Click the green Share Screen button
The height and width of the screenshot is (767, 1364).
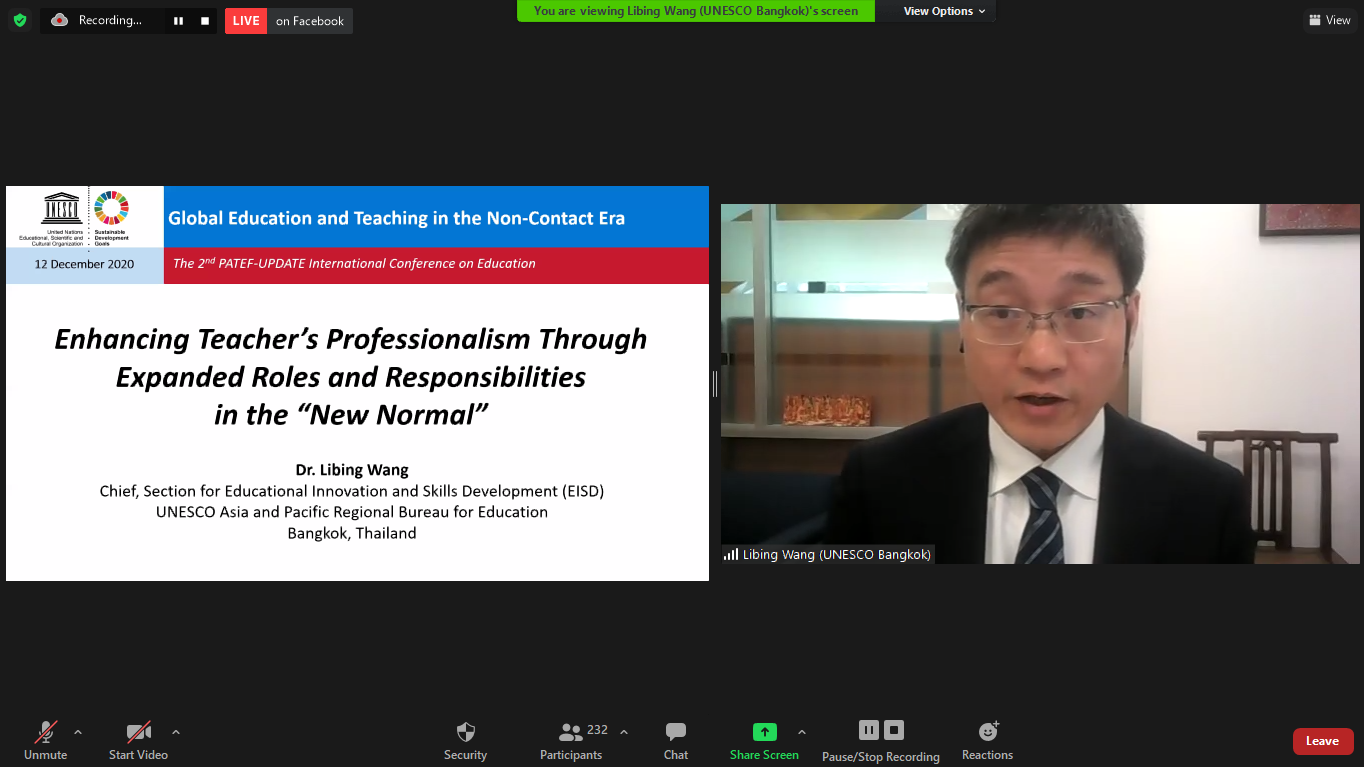tap(764, 740)
